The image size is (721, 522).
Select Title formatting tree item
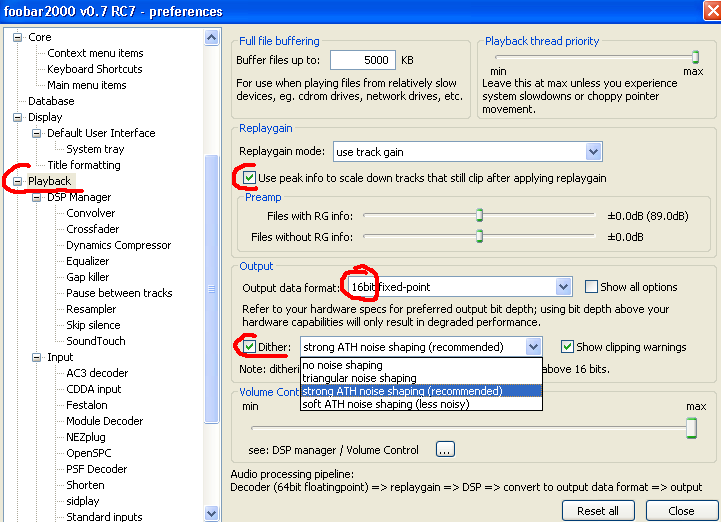coord(84,165)
